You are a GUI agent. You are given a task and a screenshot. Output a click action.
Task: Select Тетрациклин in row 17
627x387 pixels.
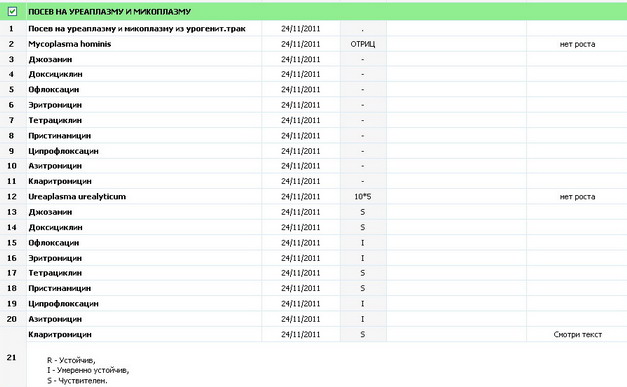[55, 273]
